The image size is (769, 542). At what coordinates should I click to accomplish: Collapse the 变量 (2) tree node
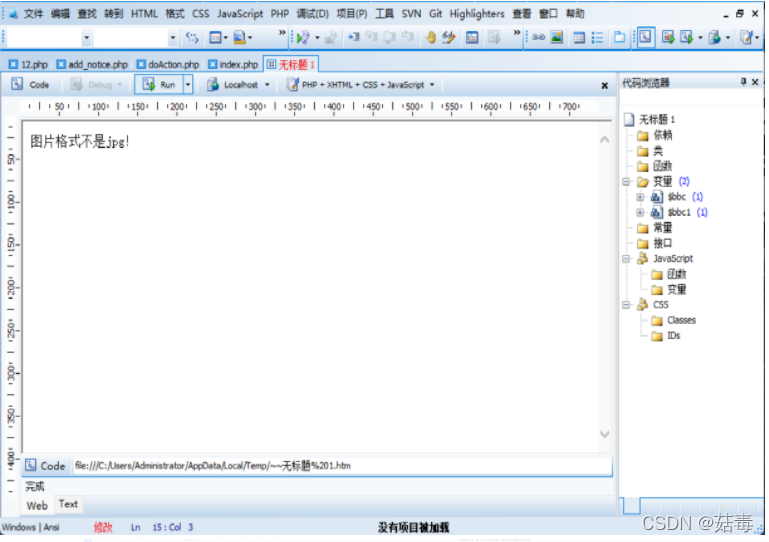coord(626,181)
